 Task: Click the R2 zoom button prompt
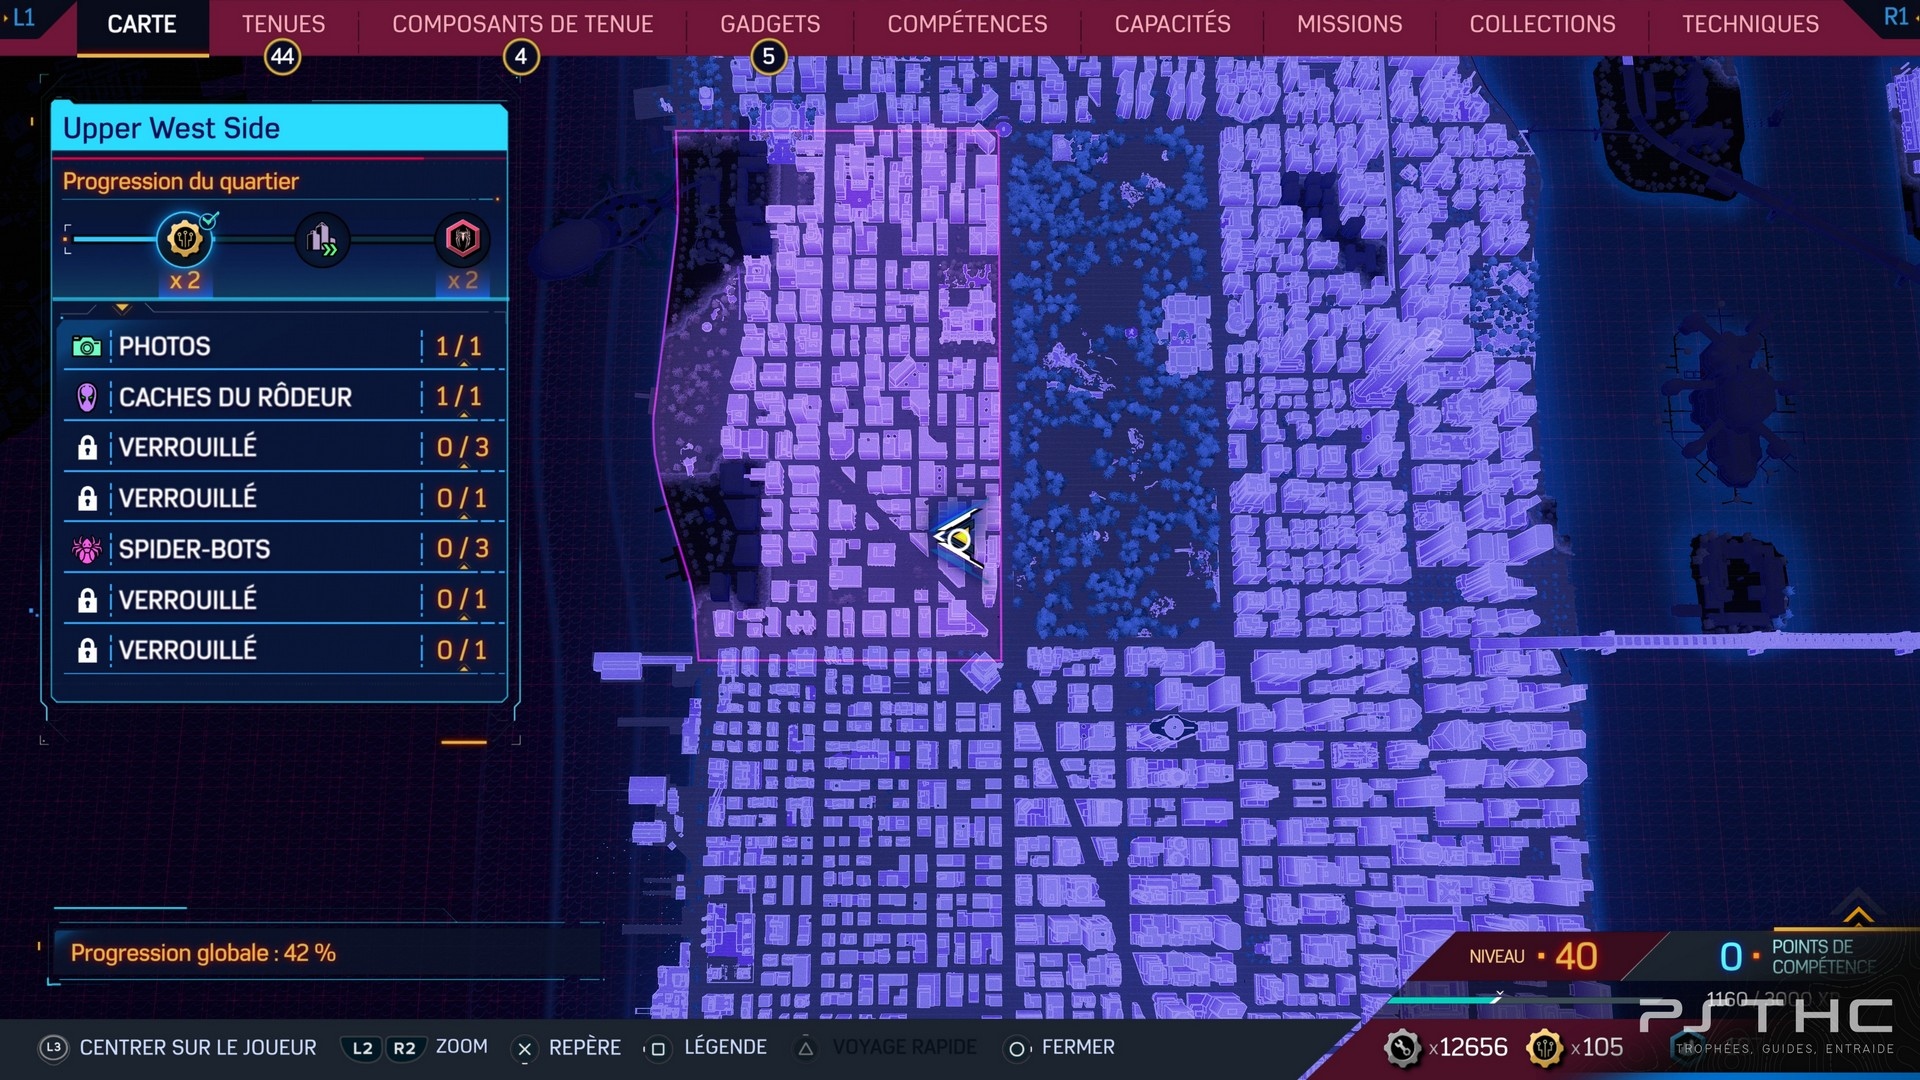(x=404, y=1048)
